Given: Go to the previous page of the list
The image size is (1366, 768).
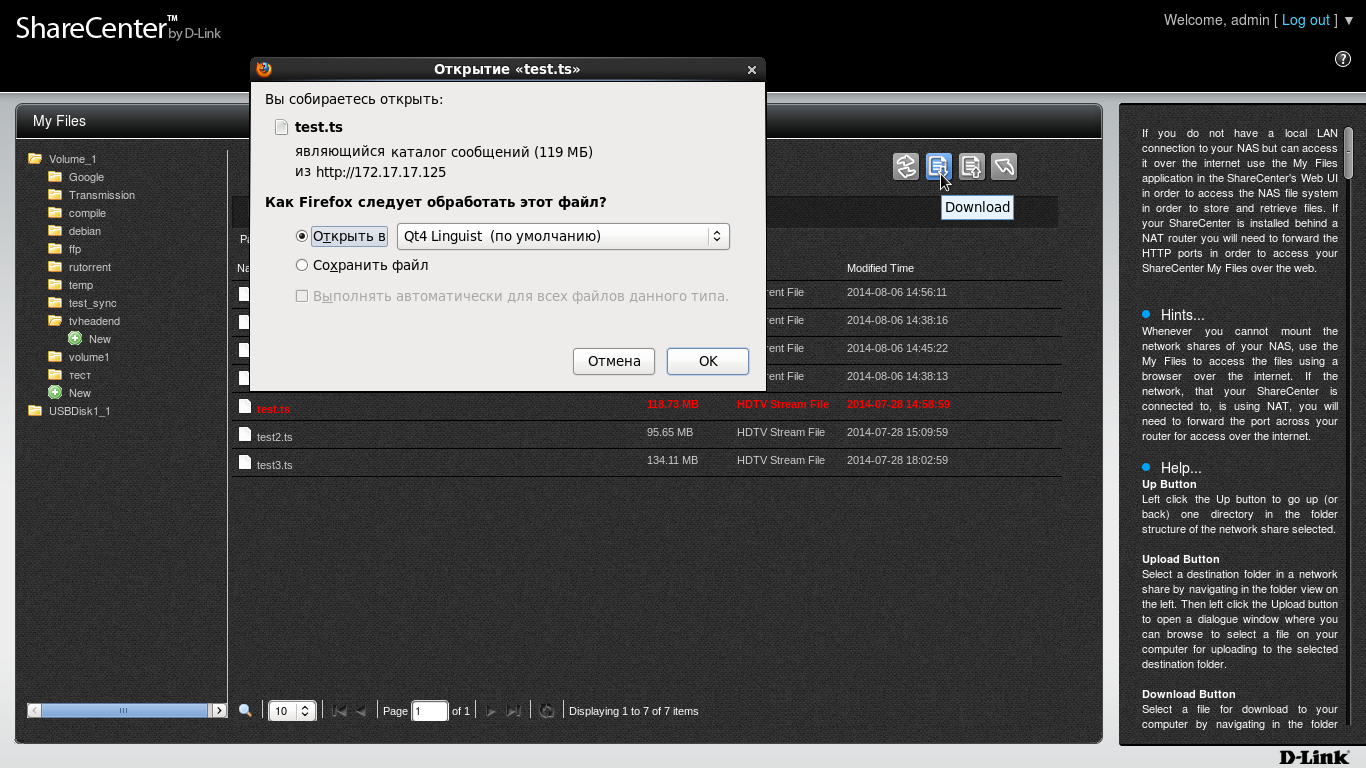Looking at the screenshot, I should (x=361, y=711).
